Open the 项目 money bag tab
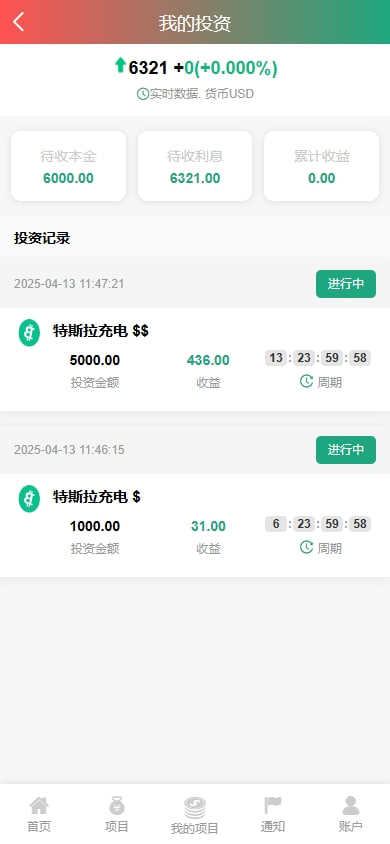390x844 pixels. pos(117,815)
